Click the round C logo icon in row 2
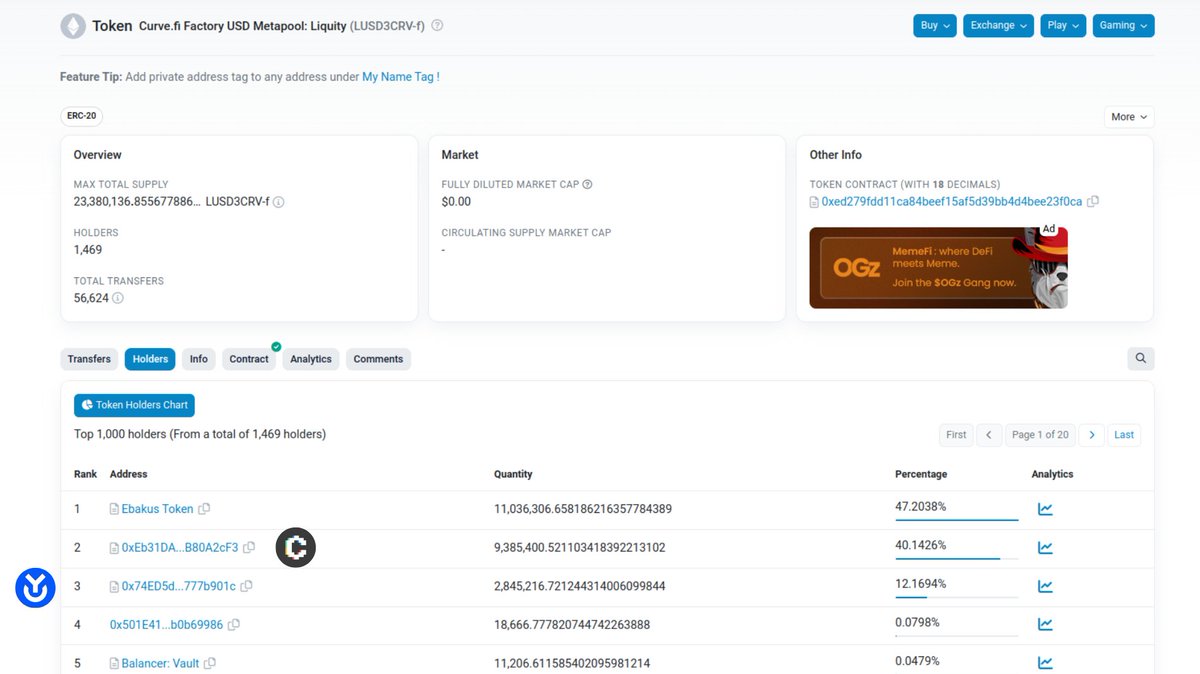Screen dimensions: 1200x674 click(296, 548)
